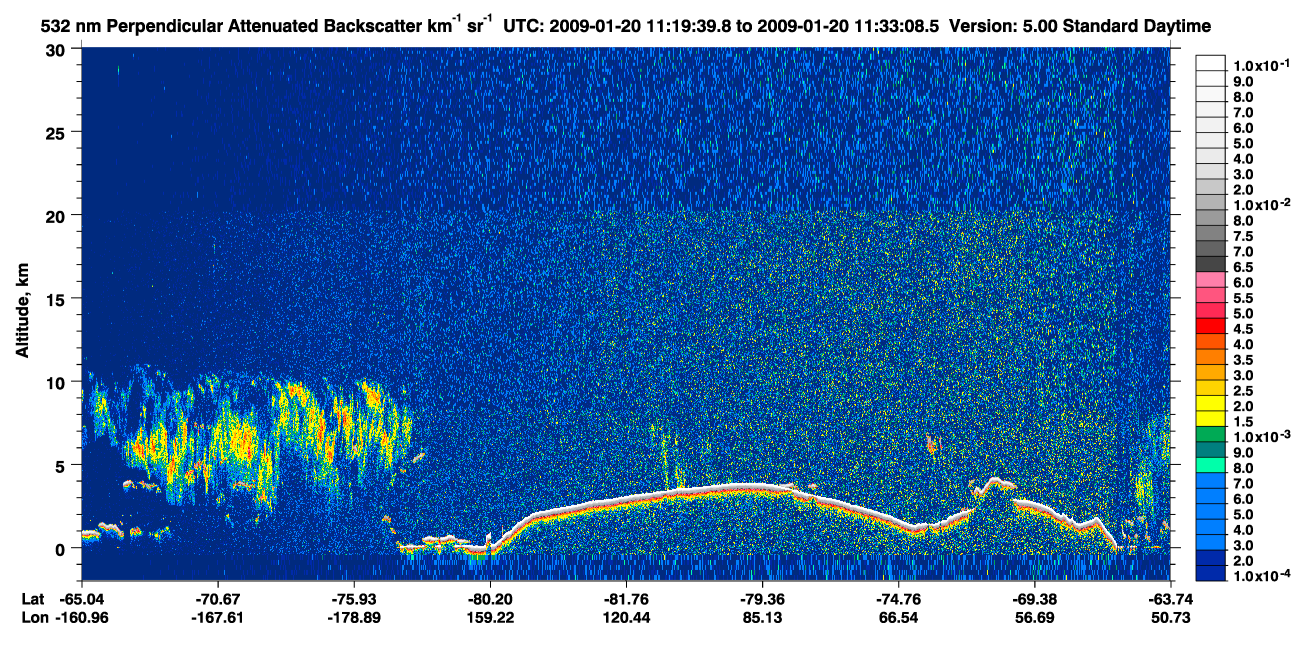This screenshot has height=667, width=1300.
Task: Click latitude value -81.76
Action: pyautogui.click(x=626, y=599)
